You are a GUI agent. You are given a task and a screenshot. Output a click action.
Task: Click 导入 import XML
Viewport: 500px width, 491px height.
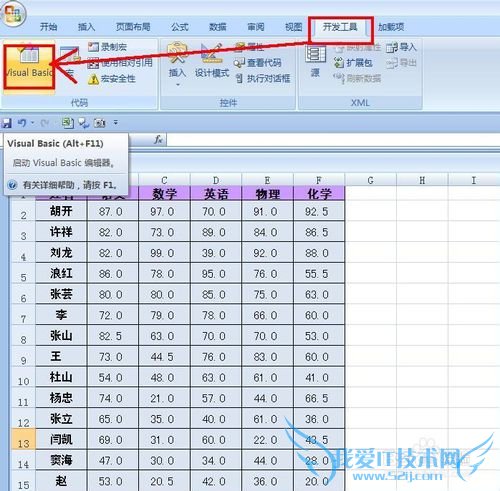click(x=401, y=47)
